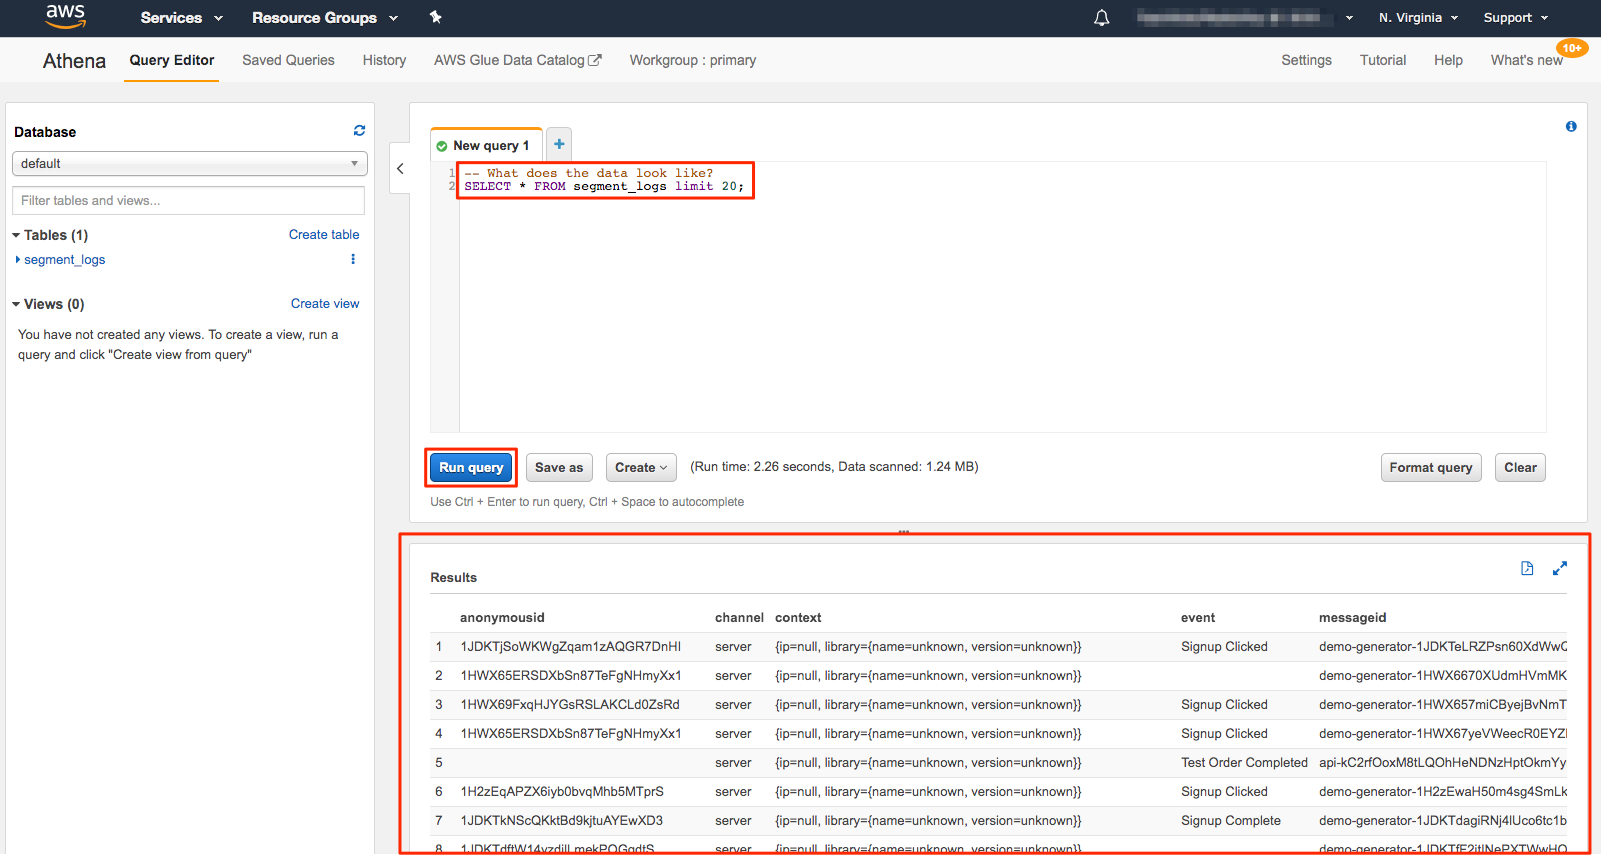Select cell 1JDKTkNScQKktBd9kjtuAYEwXD3
Screen dimensions: 1601x855
[561, 821]
